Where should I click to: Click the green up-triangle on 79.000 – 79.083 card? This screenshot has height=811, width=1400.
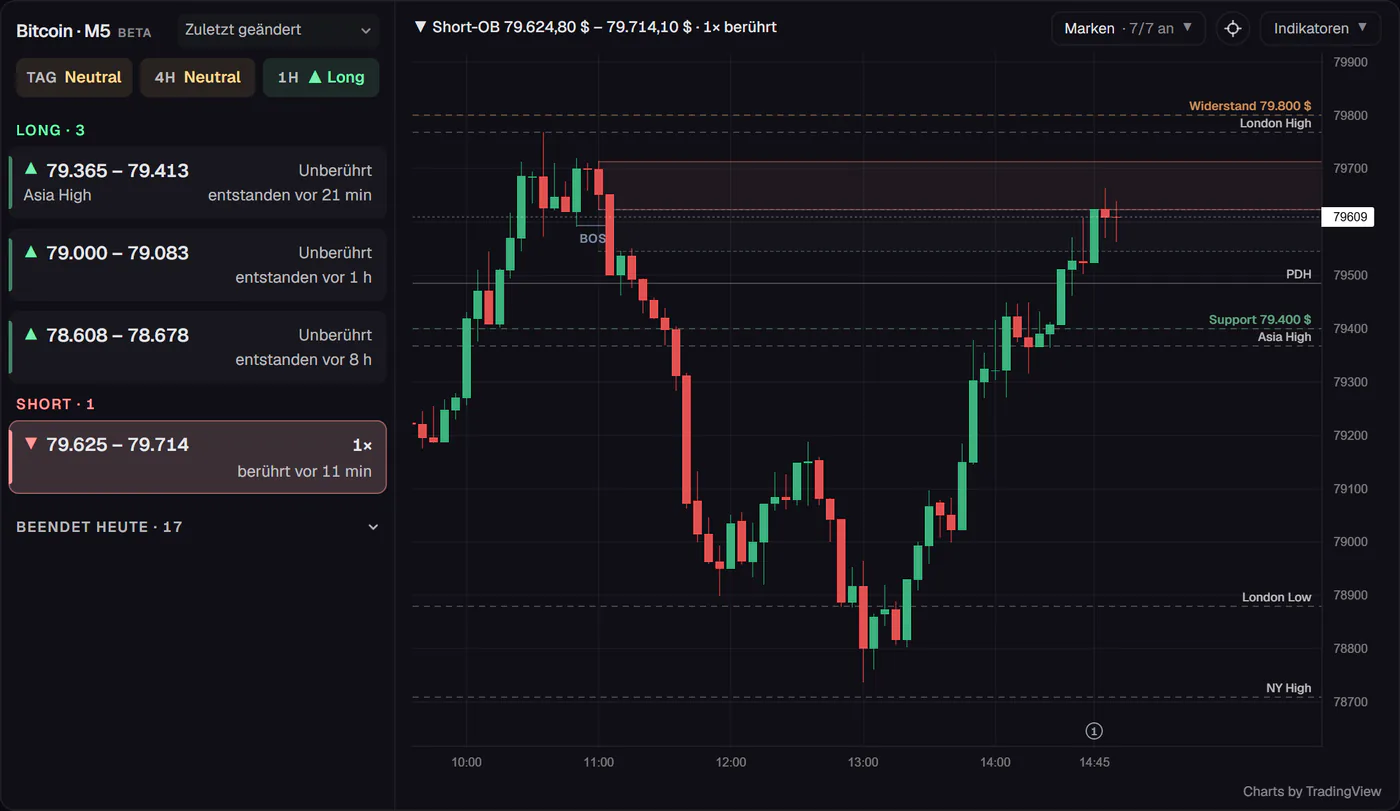coord(31,252)
